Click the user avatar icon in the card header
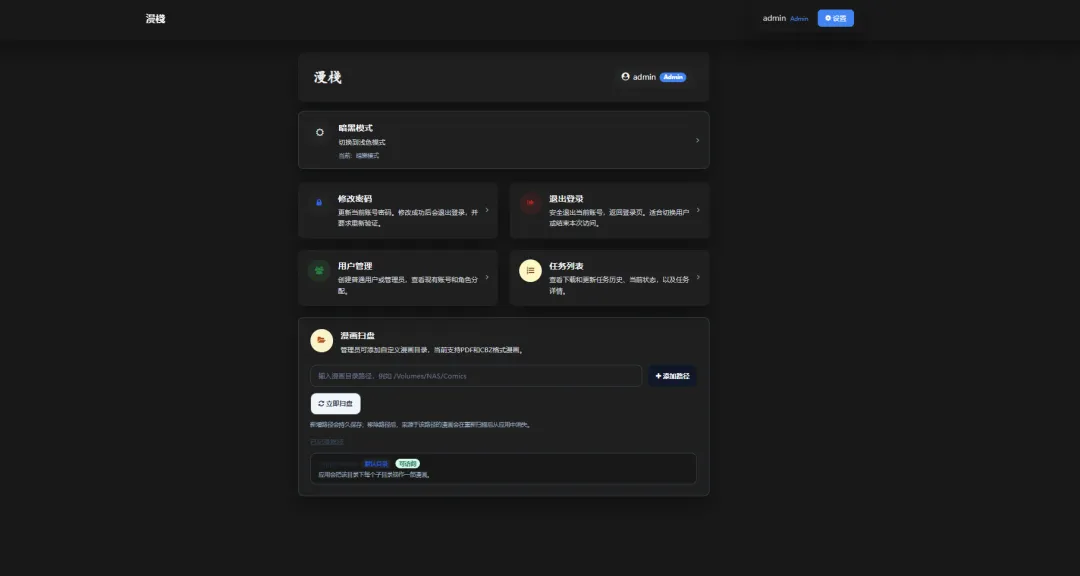 (625, 77)
